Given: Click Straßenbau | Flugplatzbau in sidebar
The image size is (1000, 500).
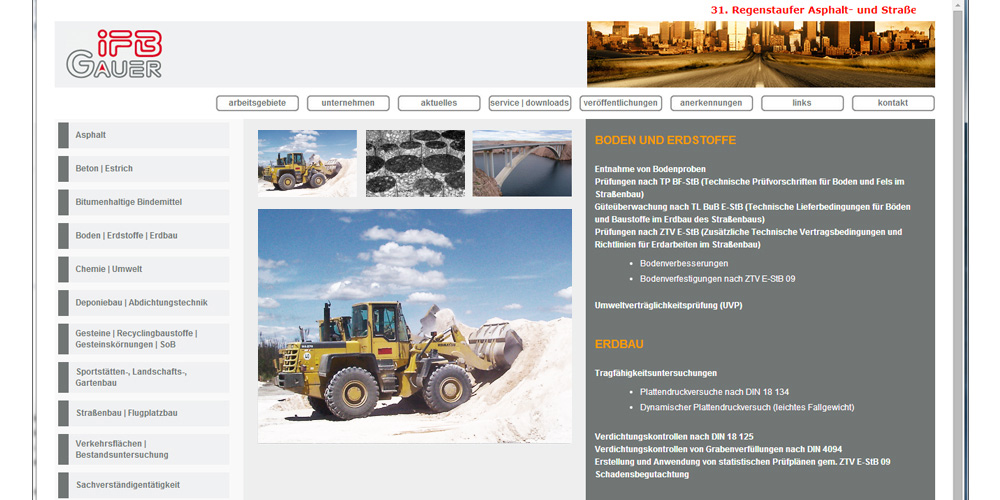Looking at the screenshot, I should coord(143,413).
